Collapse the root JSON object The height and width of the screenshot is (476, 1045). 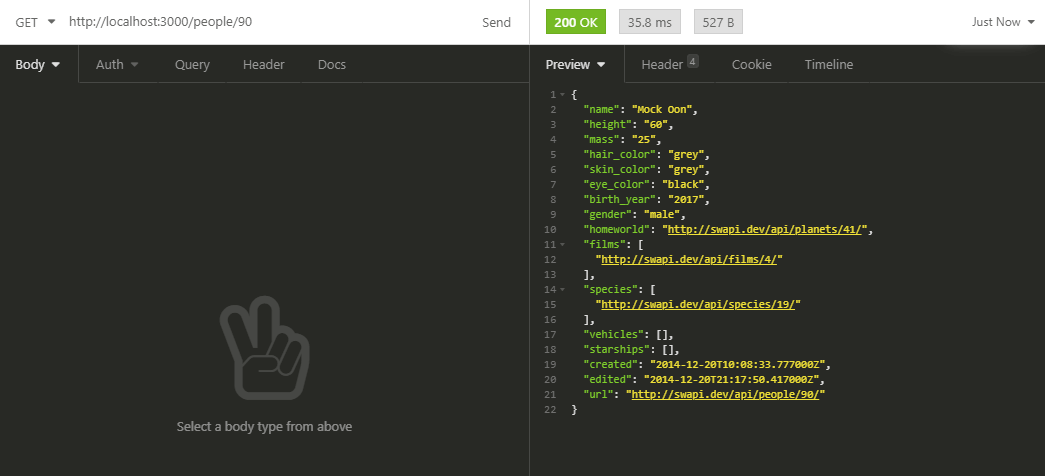tap(563, 94)
